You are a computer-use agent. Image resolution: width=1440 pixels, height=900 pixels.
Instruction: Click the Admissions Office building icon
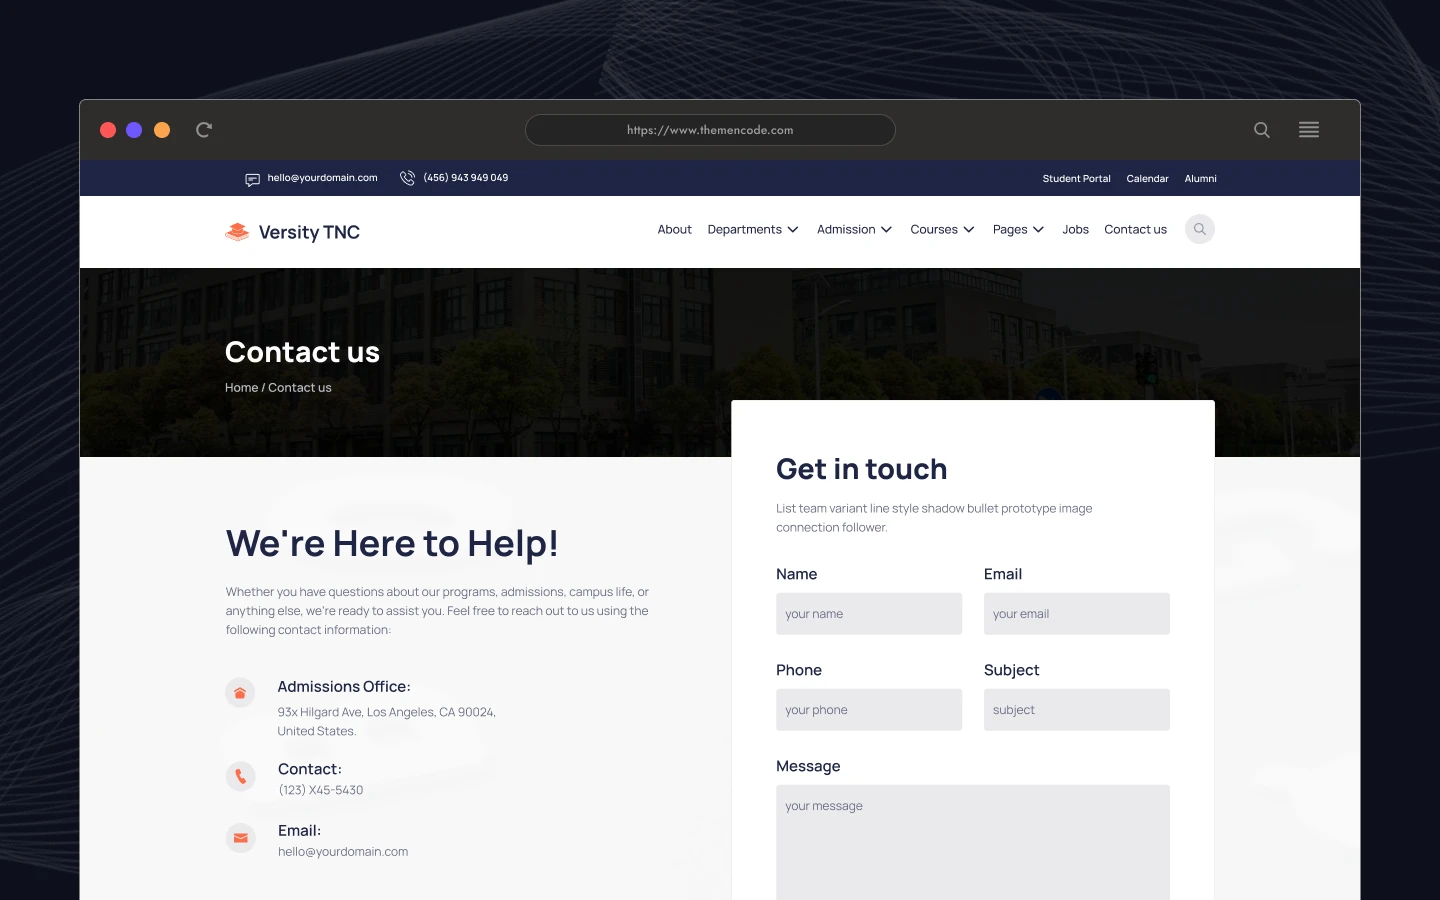pos(240,693)
